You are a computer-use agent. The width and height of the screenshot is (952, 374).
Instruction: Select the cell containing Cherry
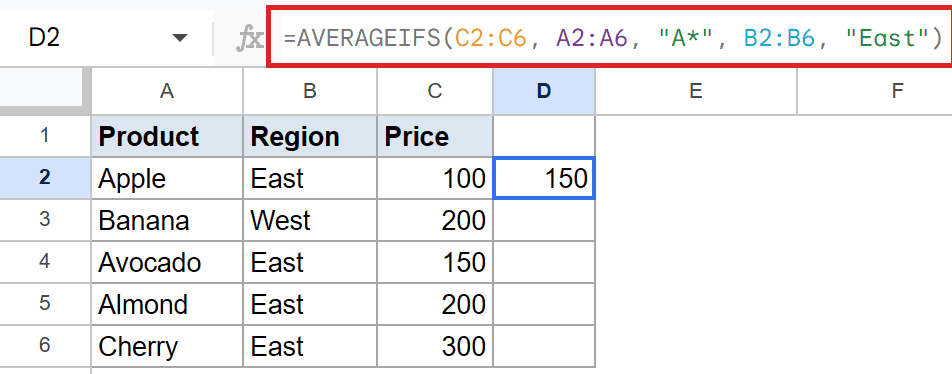click(x=167, y=345)
